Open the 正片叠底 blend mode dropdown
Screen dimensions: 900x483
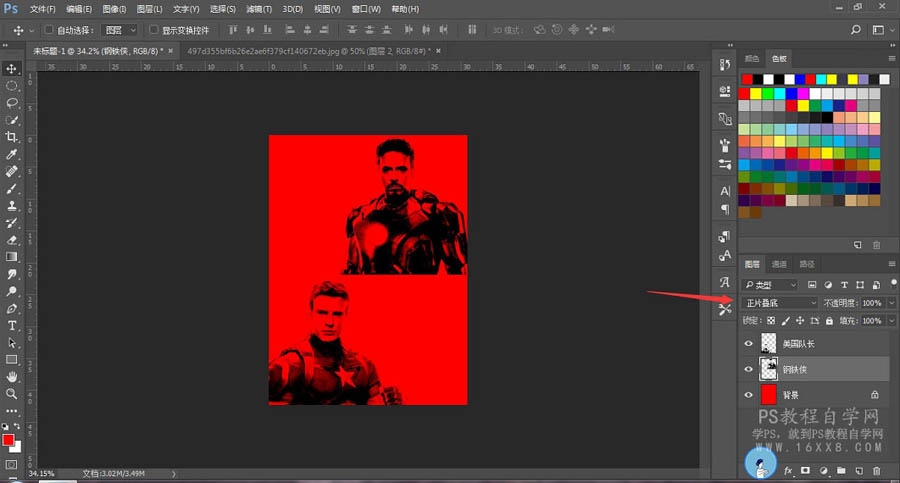point(779,303)
